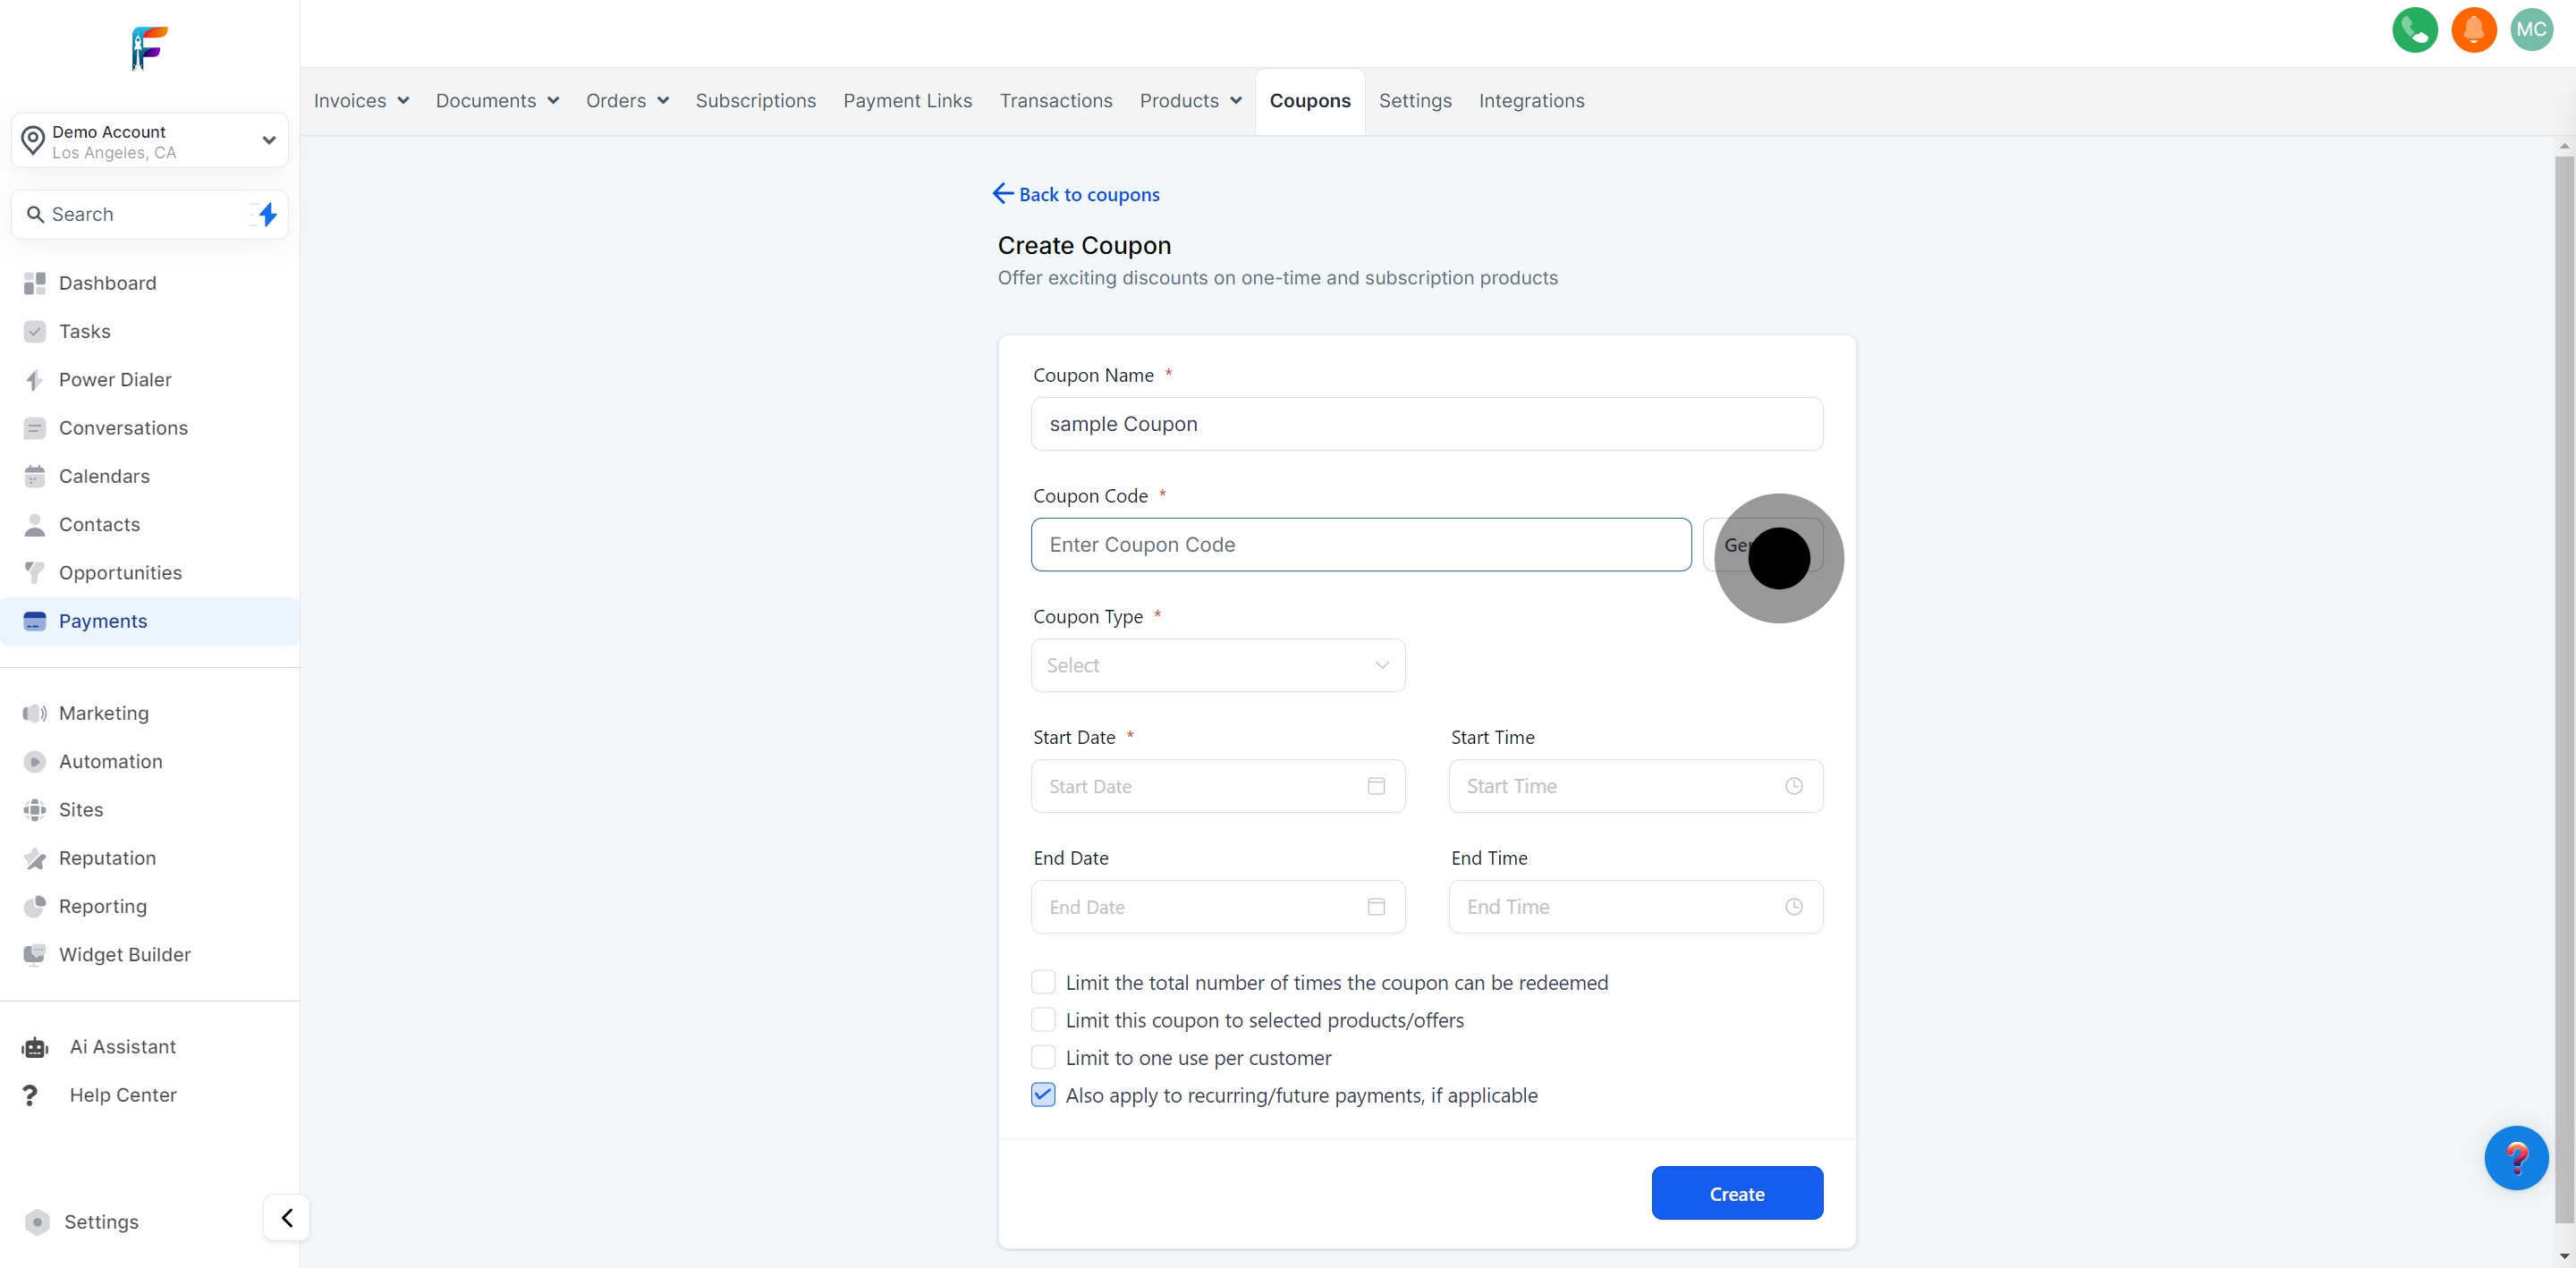Open the Ai Assistant robot icon

pos(35,1047)
